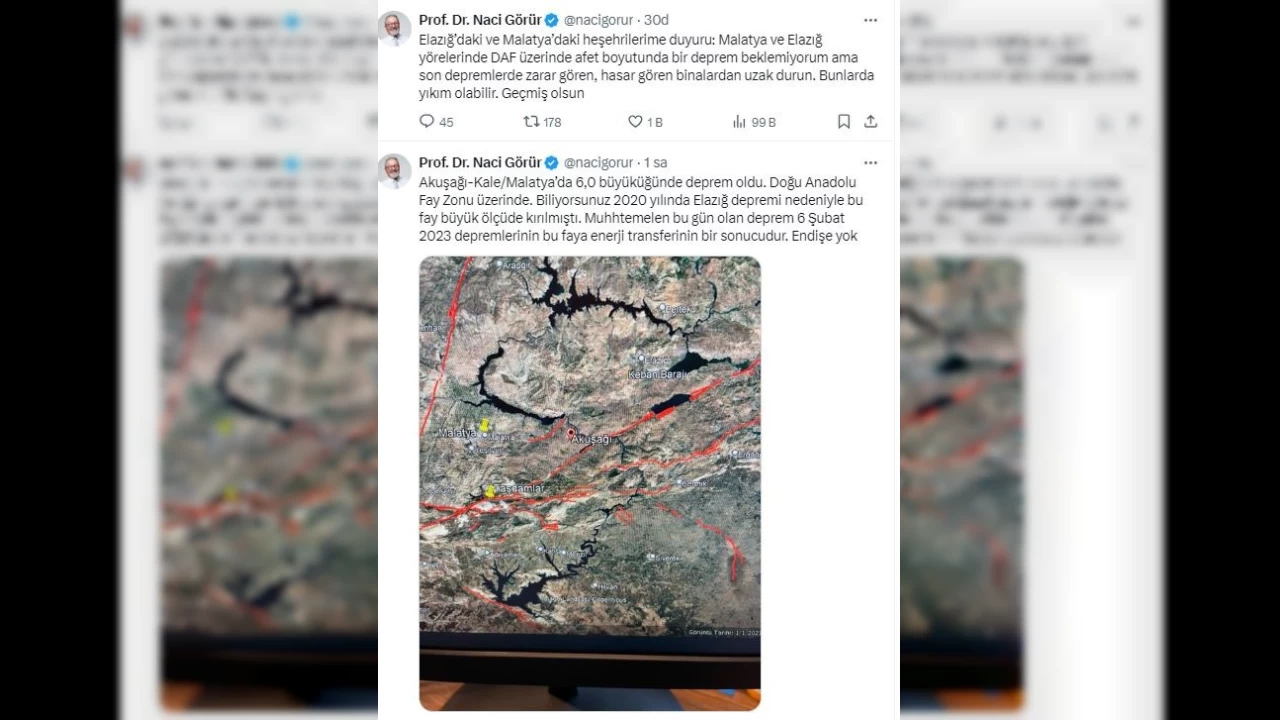Click @nacigorur handle on second tweet
Image resolution: width=1280 pixels, height=720 pixels.
pos(599,162)
